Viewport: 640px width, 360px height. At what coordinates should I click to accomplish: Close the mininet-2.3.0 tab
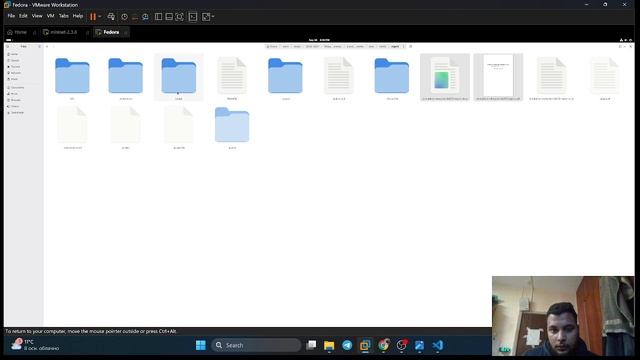(87, 32)
